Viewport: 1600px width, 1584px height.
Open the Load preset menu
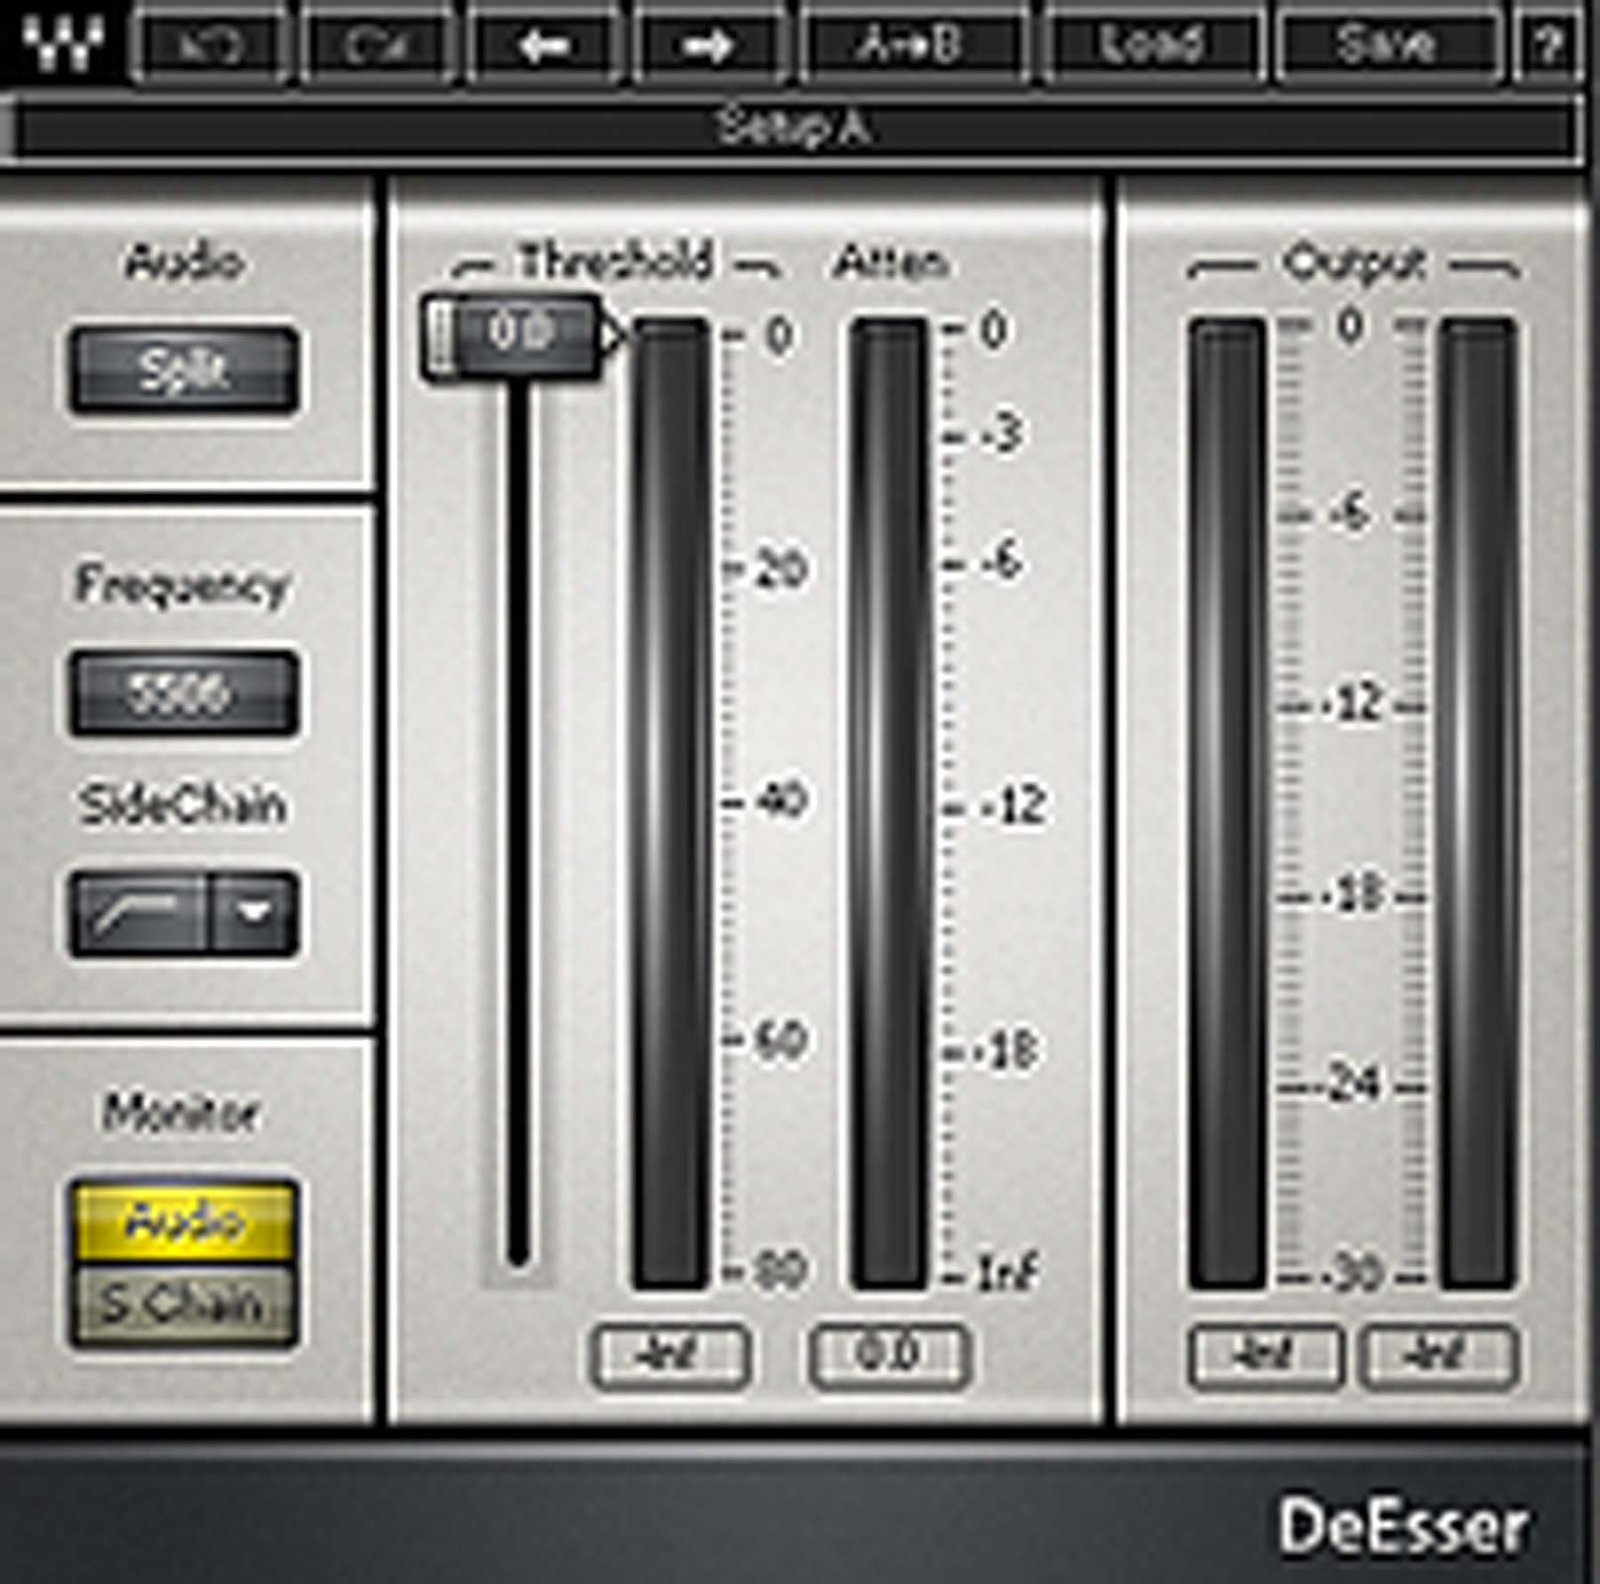(1150, 45)
